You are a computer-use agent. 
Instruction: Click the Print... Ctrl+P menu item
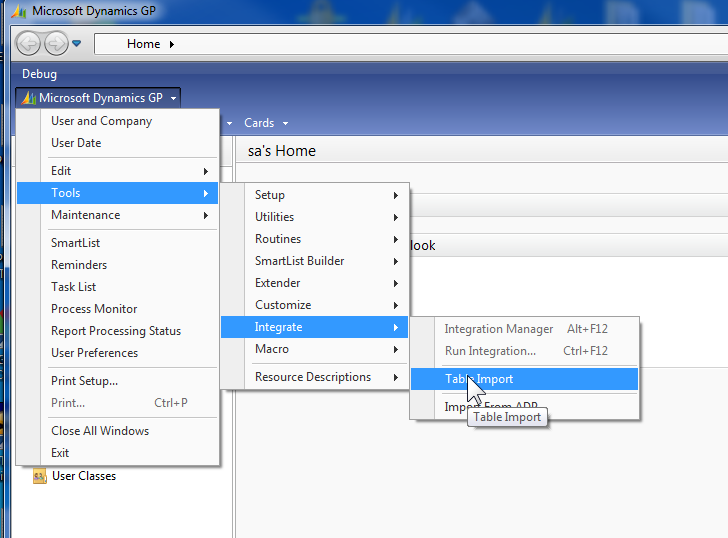click(x=117, y=403)
